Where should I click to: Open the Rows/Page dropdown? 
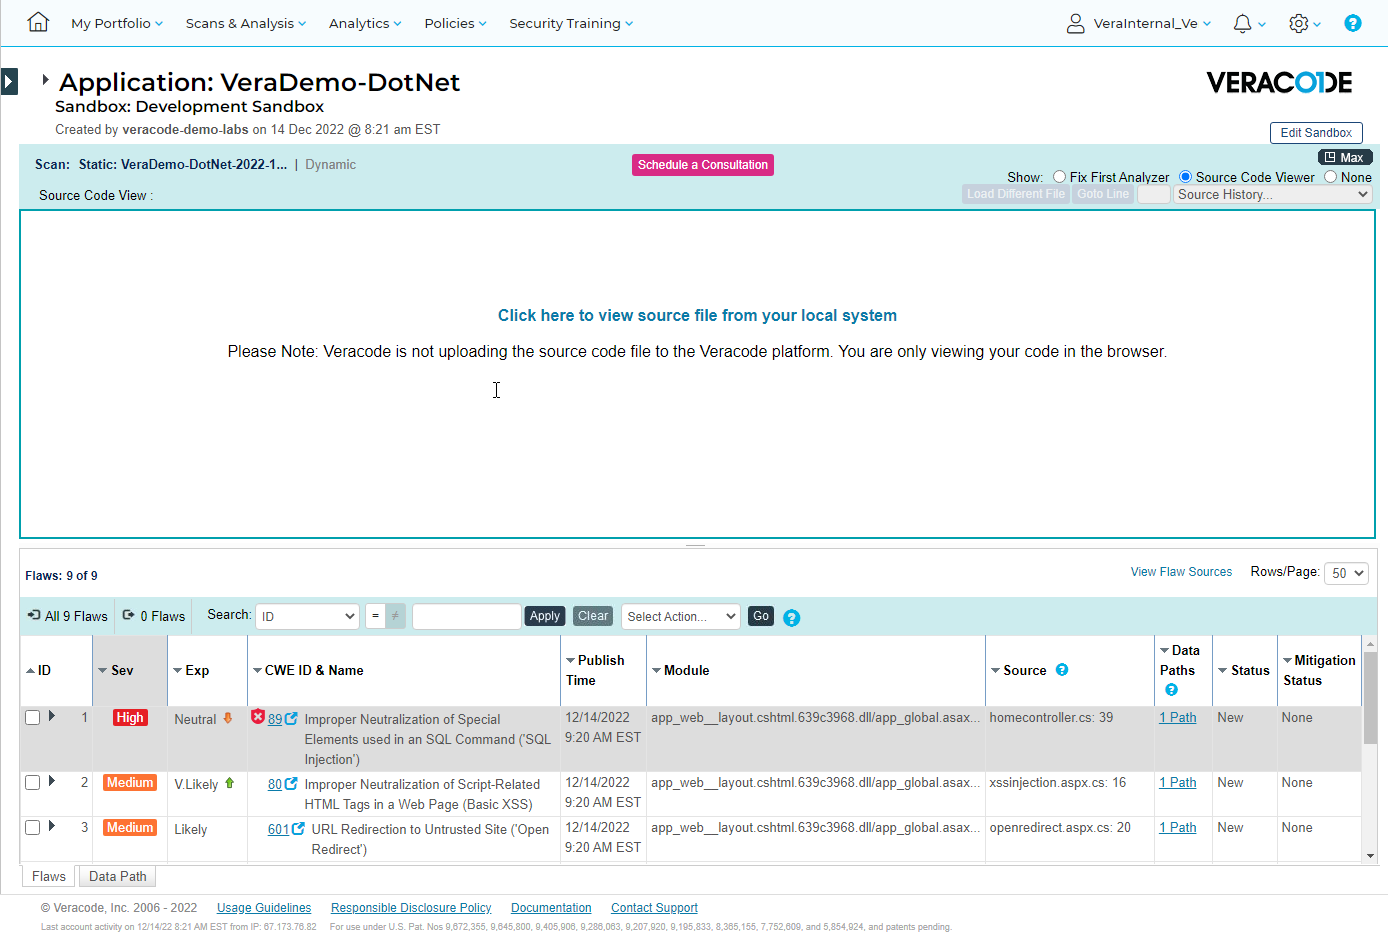1346,573
